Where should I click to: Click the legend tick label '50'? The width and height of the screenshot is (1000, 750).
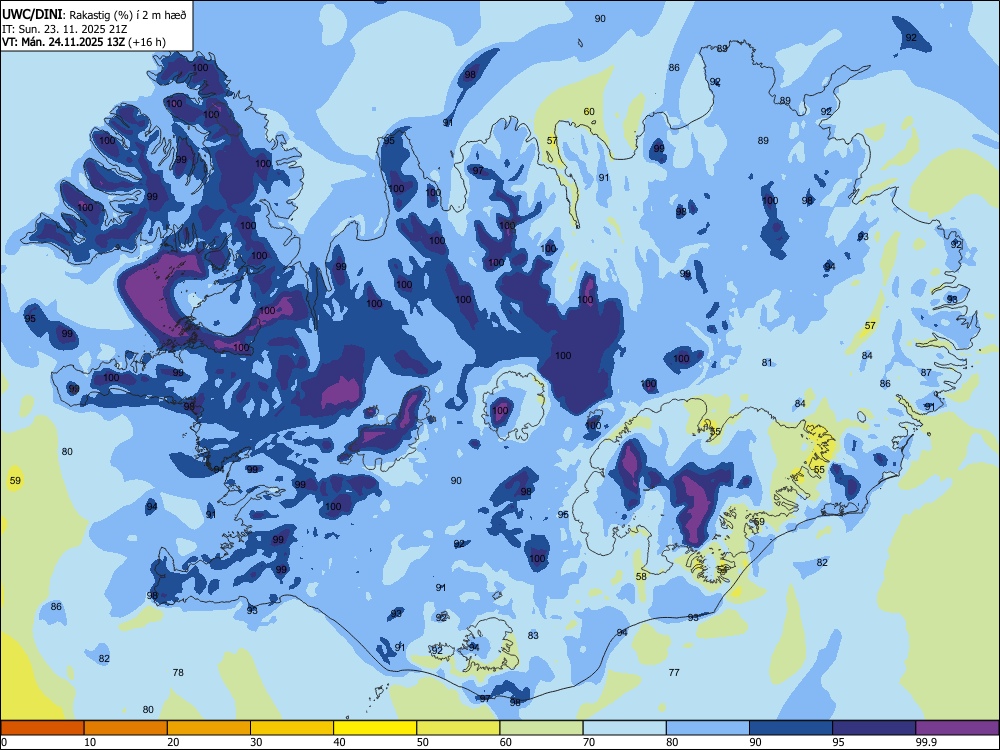(x=423, y=742)
